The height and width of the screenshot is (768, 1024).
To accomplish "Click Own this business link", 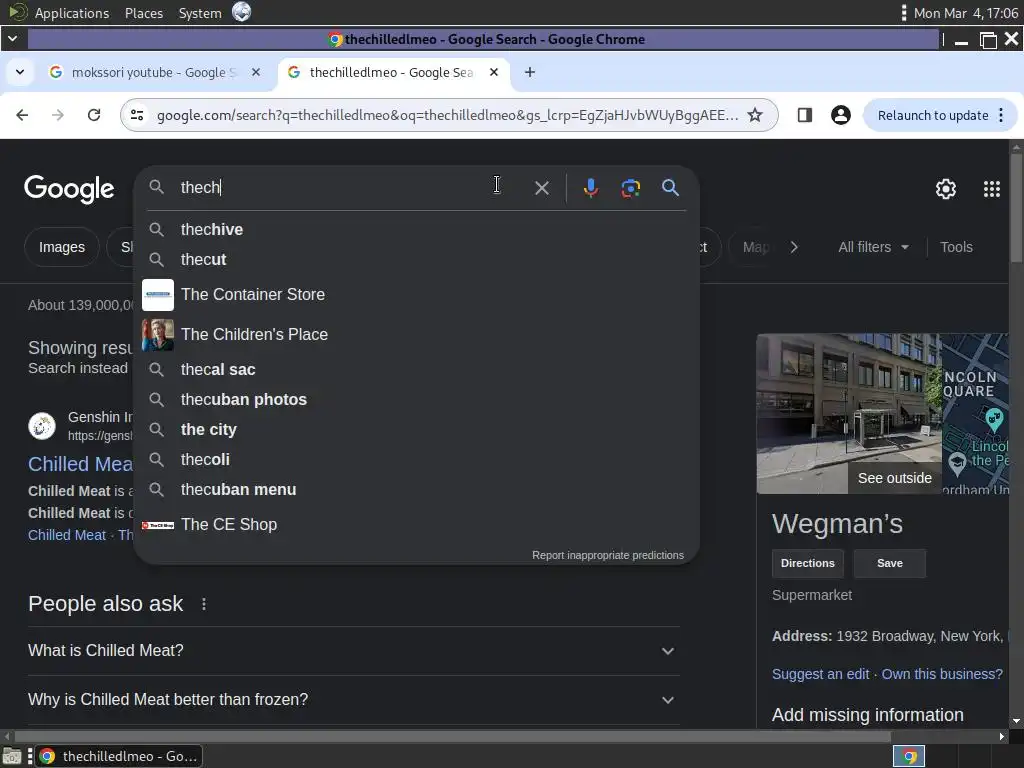I will 942,675.
